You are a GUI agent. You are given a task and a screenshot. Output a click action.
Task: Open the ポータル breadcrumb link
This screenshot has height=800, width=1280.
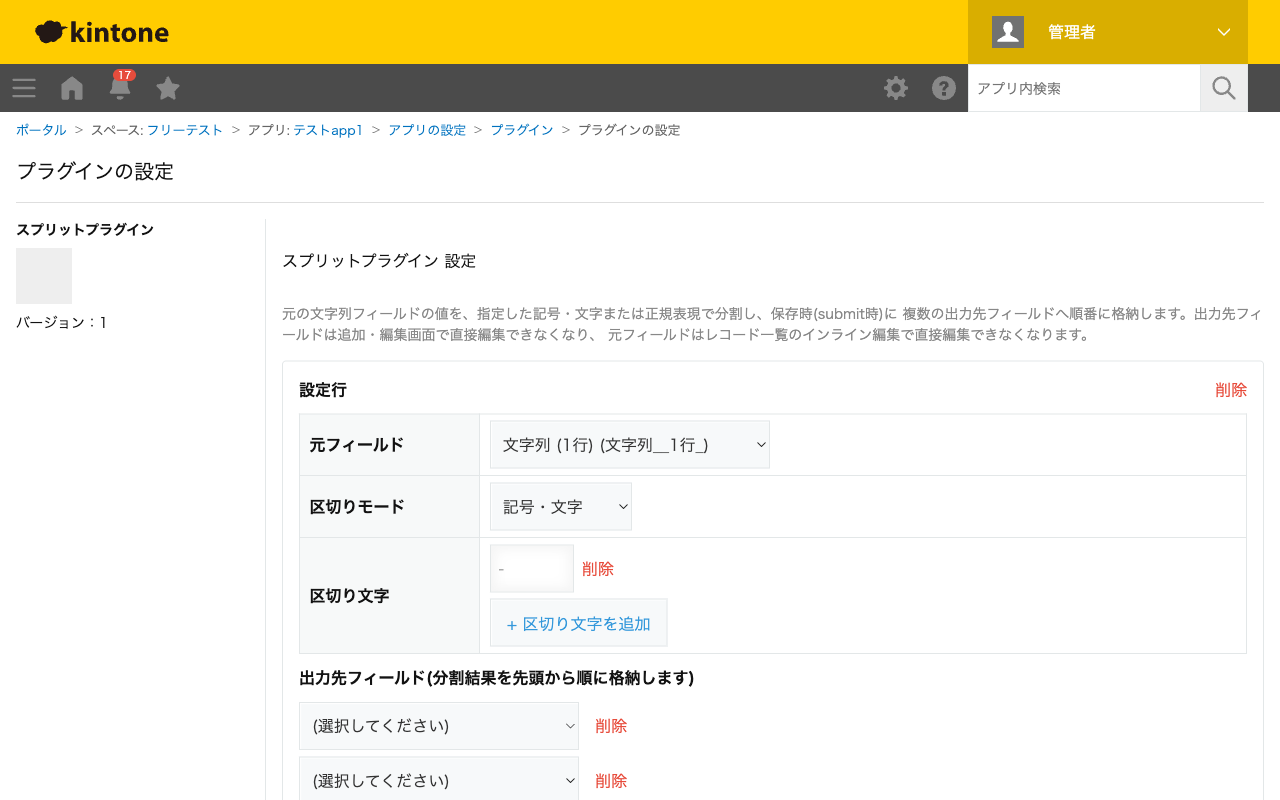[41, 130]
